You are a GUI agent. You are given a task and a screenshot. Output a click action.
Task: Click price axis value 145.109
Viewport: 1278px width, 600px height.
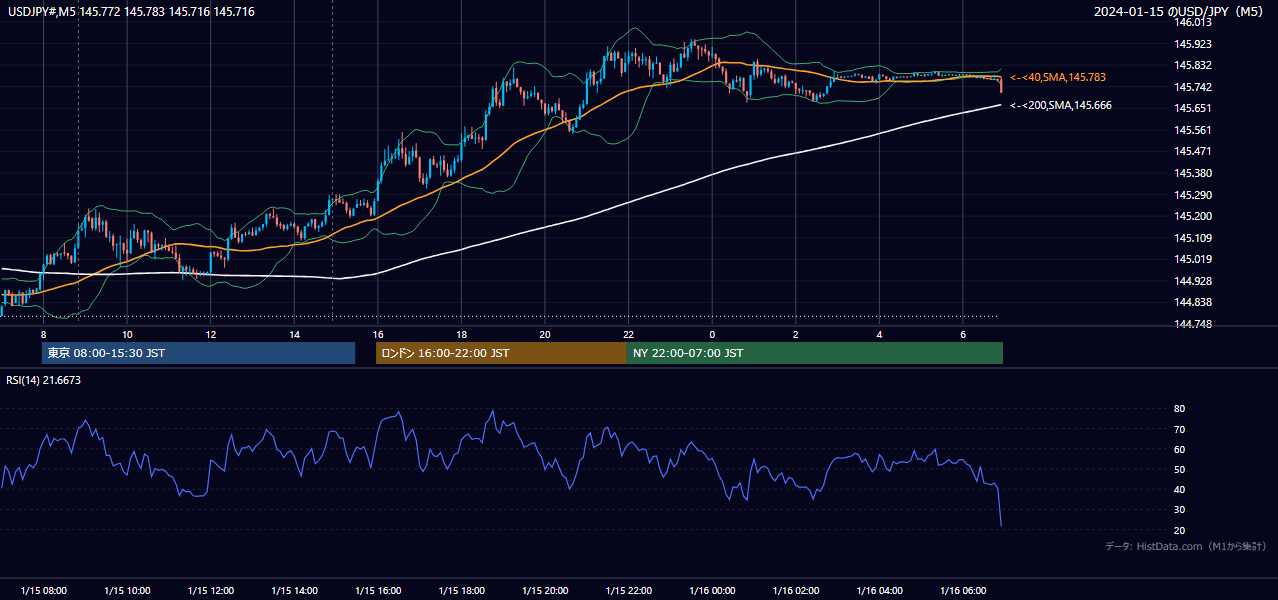[x=1193, y=238]
